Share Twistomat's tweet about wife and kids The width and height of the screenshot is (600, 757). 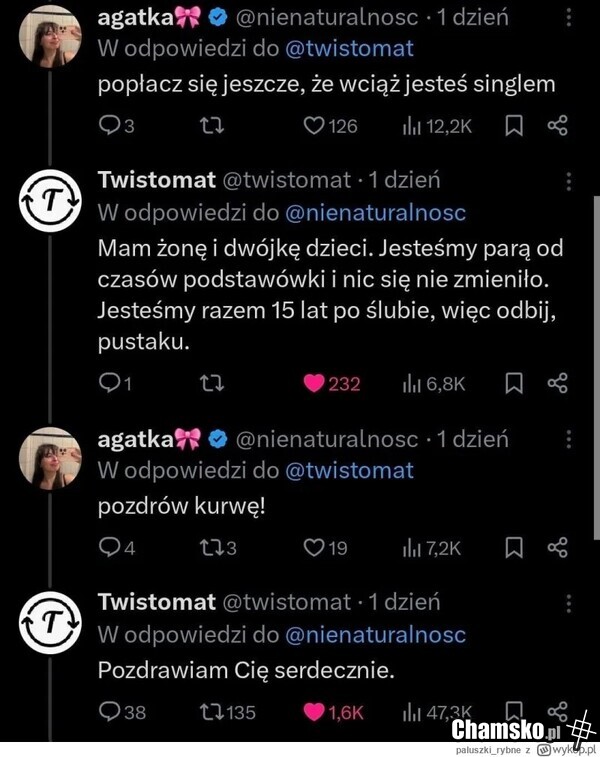pyautogui.click(x=558, y=384)
